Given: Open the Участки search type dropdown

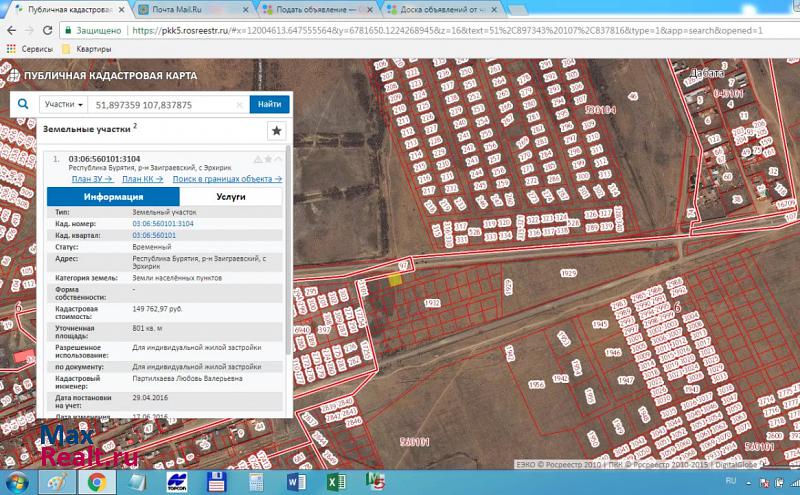Looking at the screenshot, I should point(63,104).
